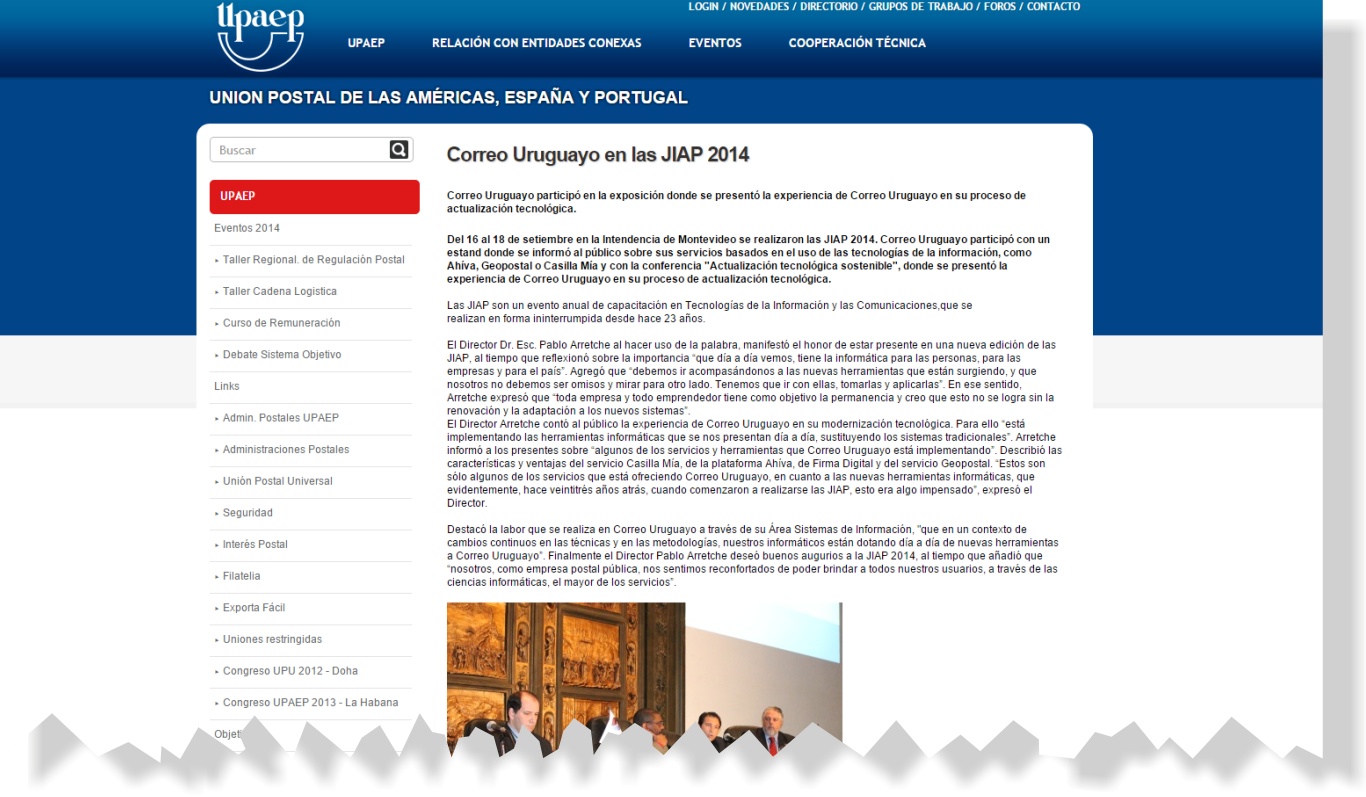
Task: Select the red UPAEP sidebar header
Action: click(x=314, y=196)
